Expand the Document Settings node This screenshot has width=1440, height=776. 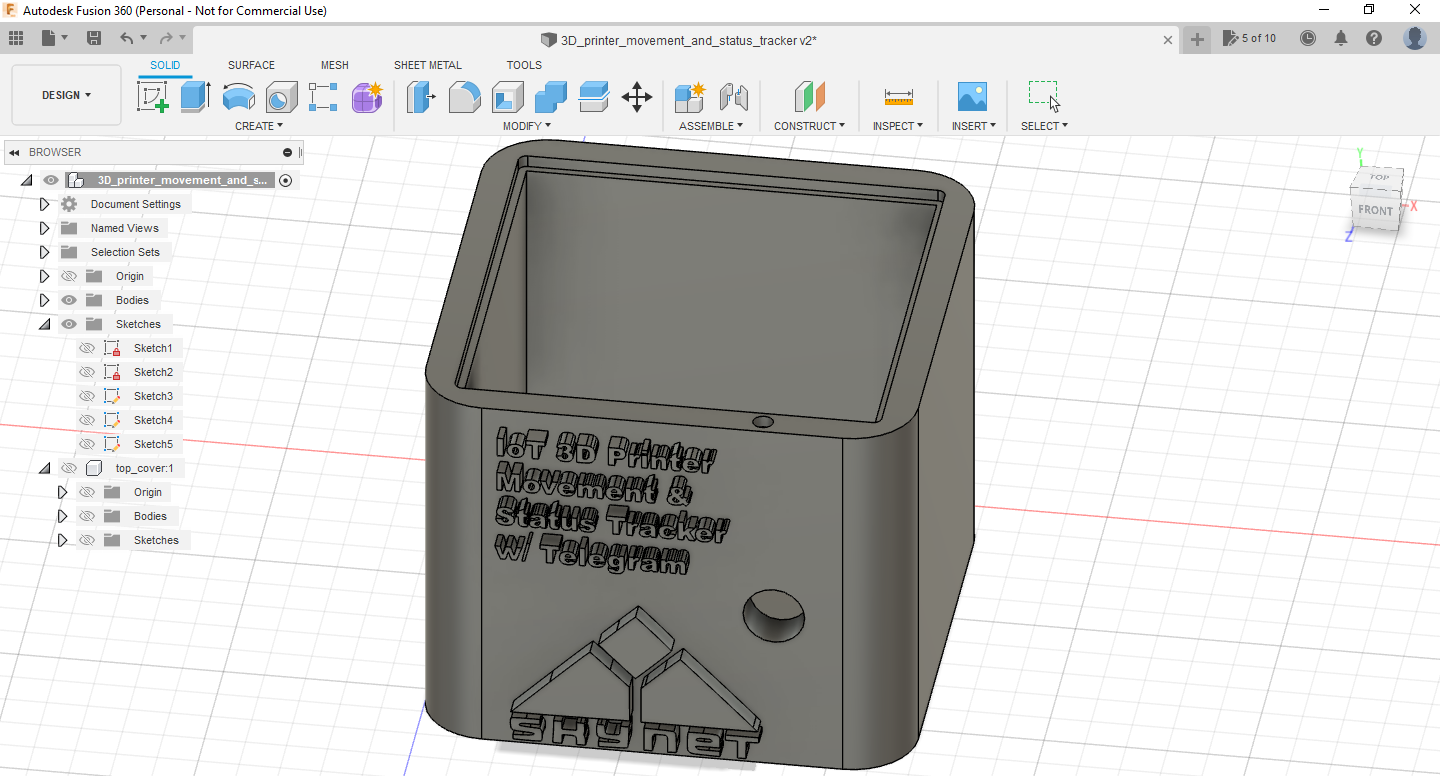(x=44, y=203)
